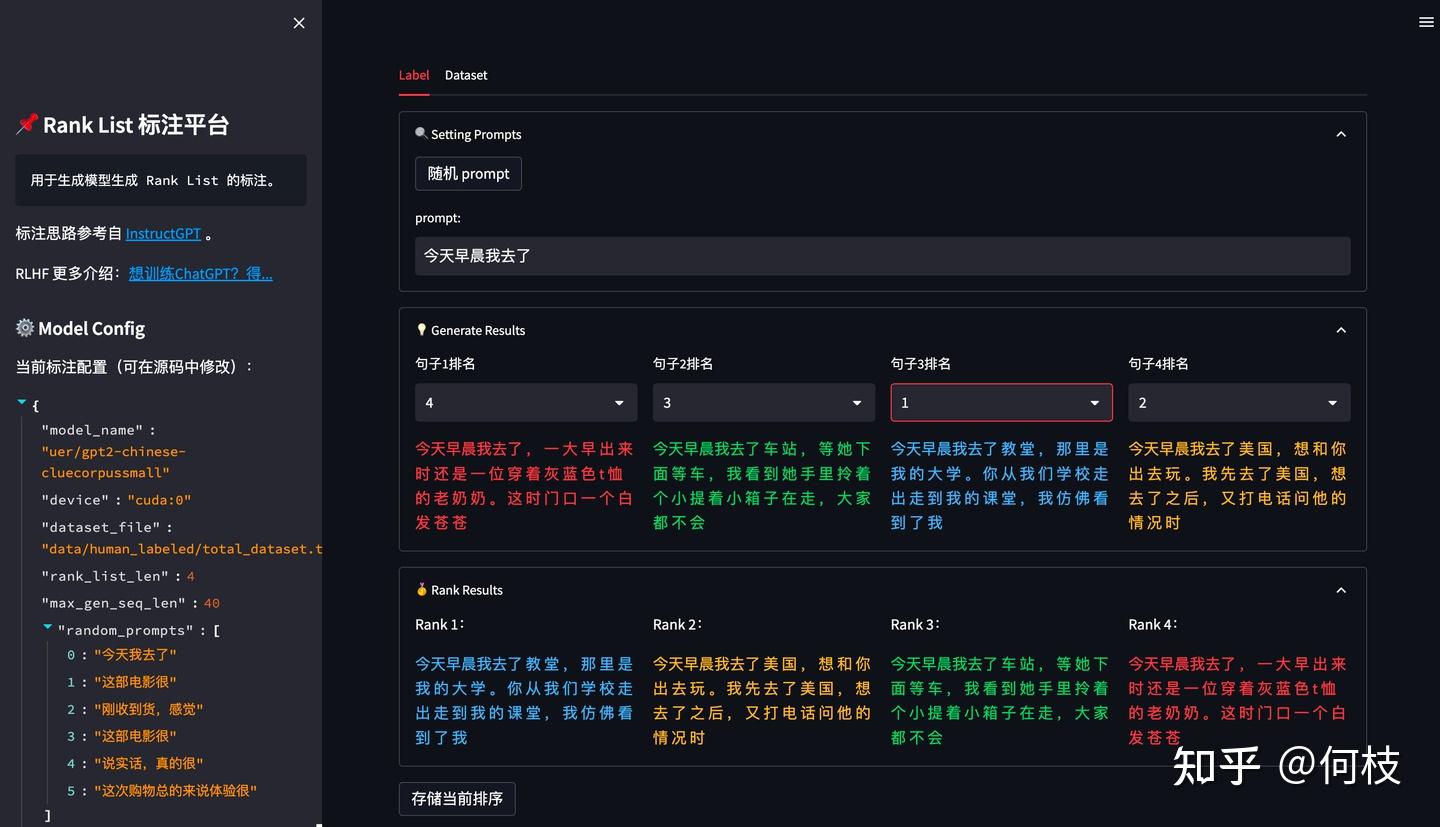Open the InstructGPT link

click(163, 233)
